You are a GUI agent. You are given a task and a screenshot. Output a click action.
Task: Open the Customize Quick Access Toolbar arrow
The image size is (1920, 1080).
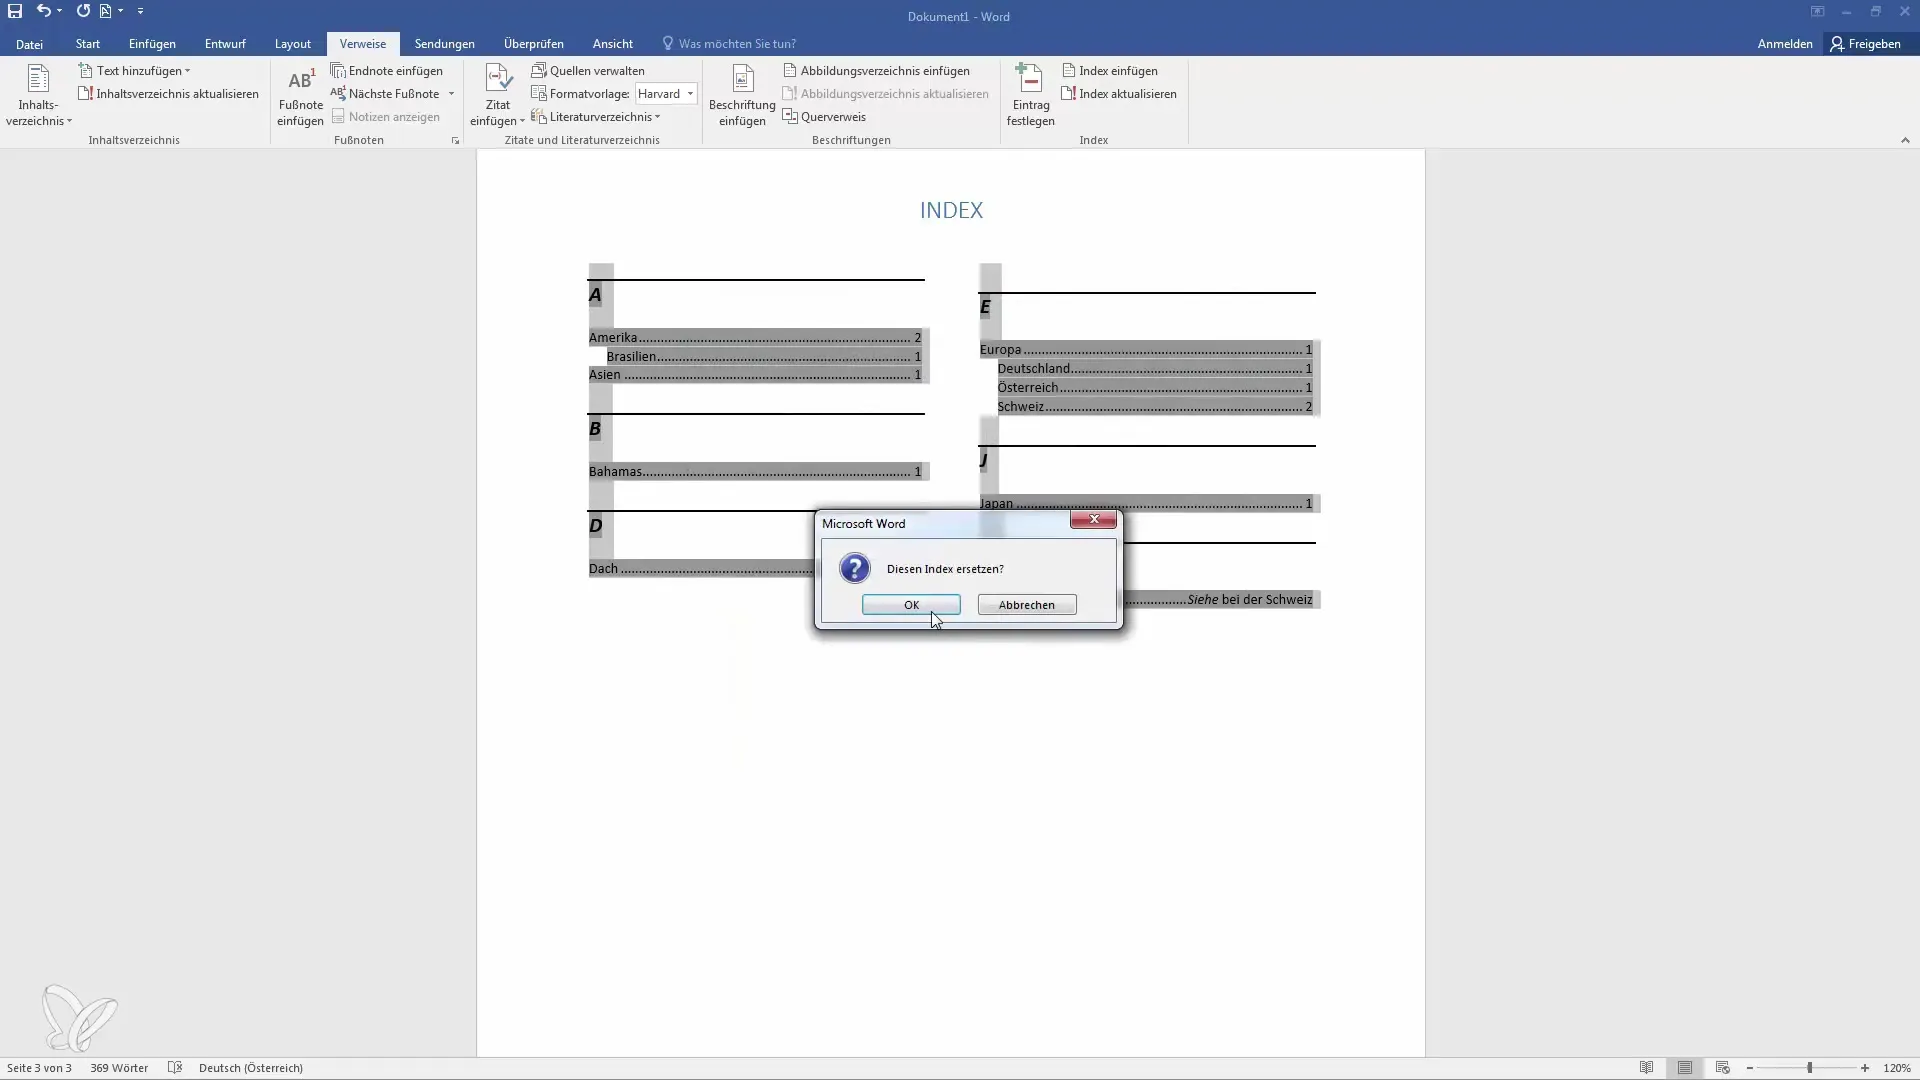coord(140,11)
